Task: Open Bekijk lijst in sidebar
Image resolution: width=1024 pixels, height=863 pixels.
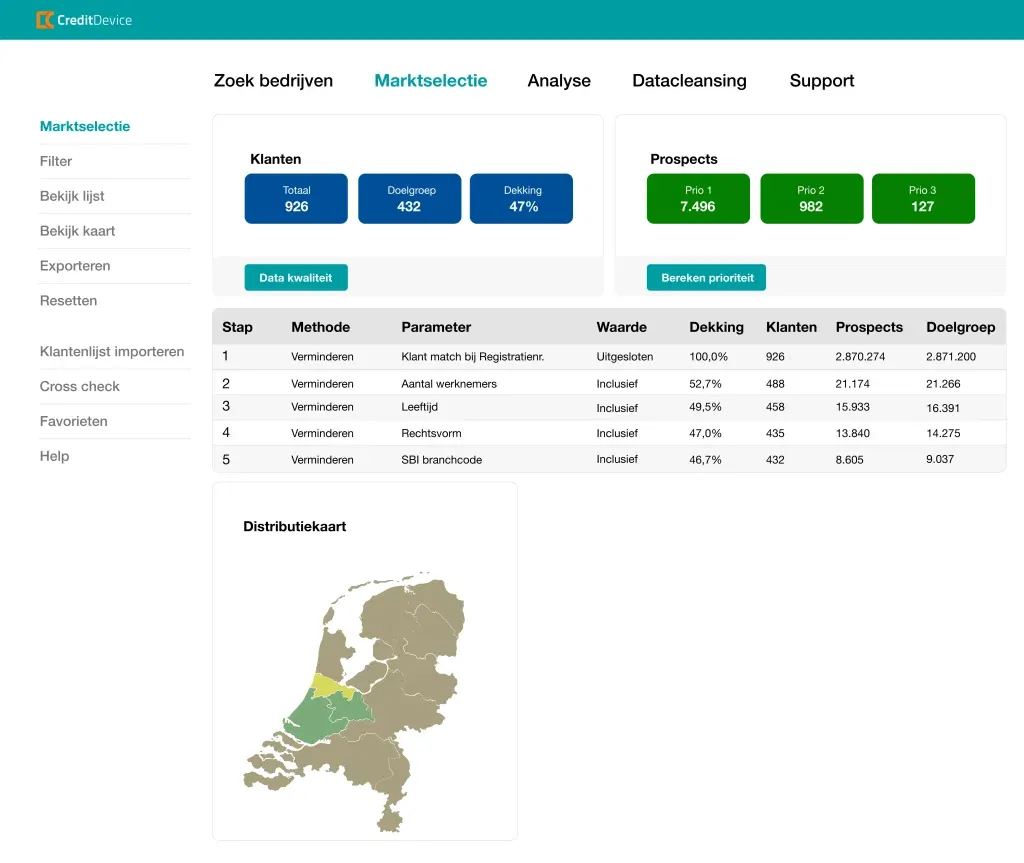Action: tap(72, 196)
